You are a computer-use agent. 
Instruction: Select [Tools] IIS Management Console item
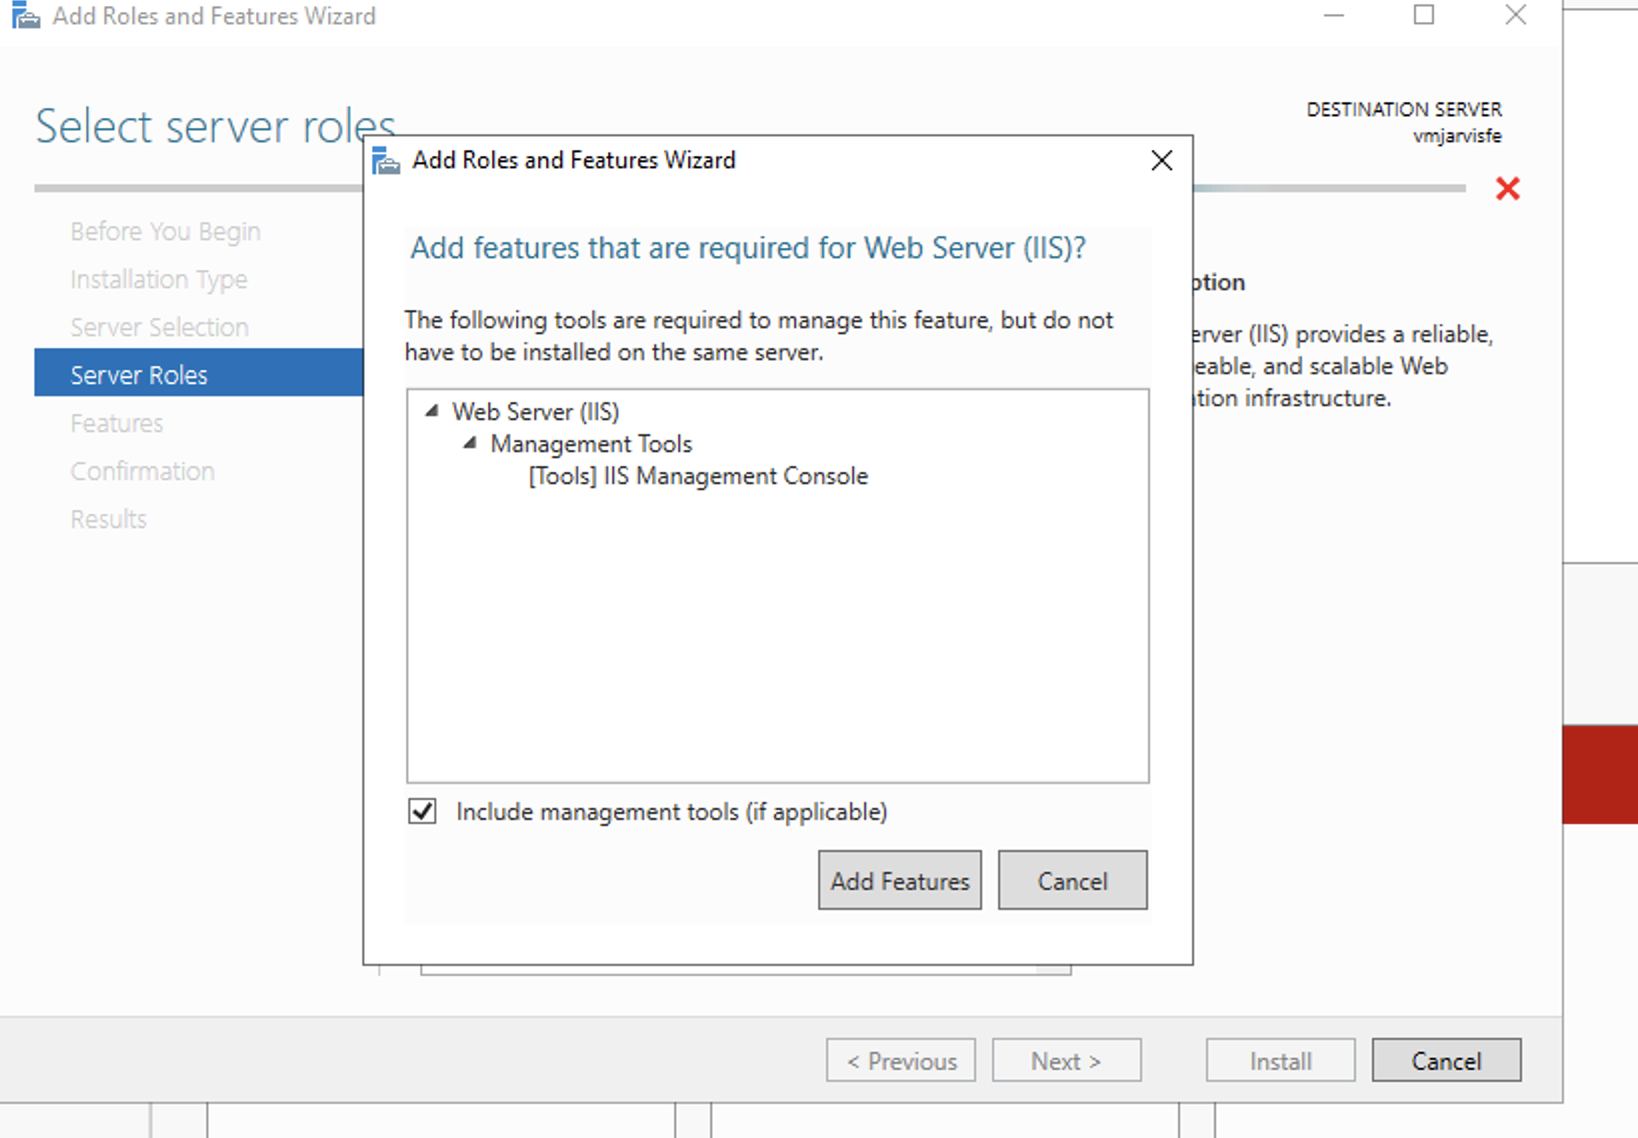coord(698,476)
